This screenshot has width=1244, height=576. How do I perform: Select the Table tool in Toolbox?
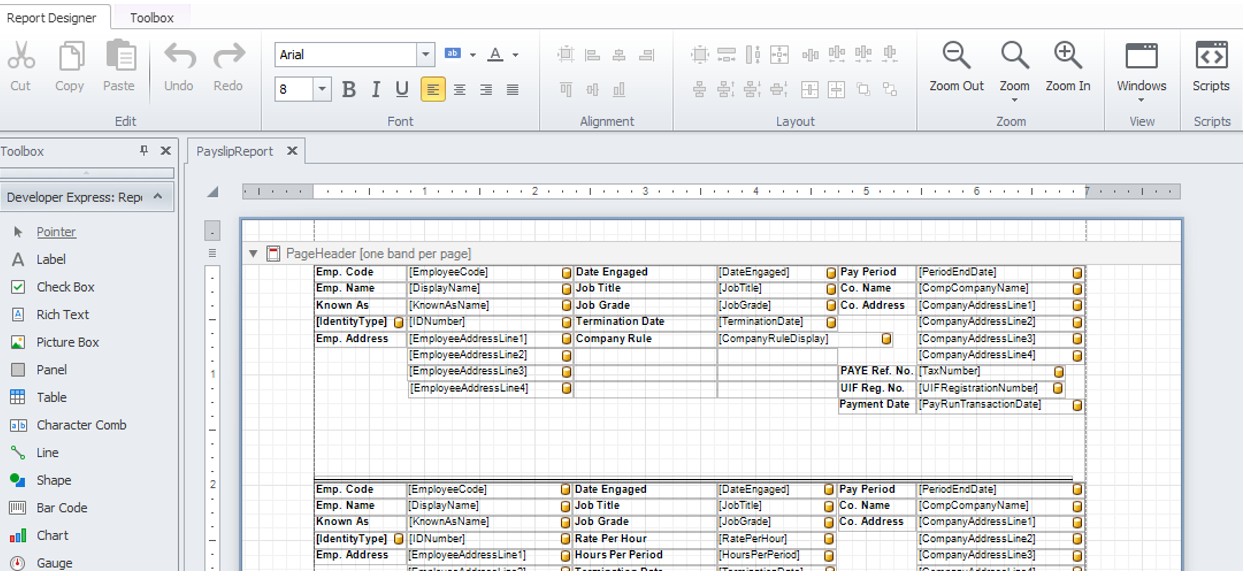pos(51,397)
